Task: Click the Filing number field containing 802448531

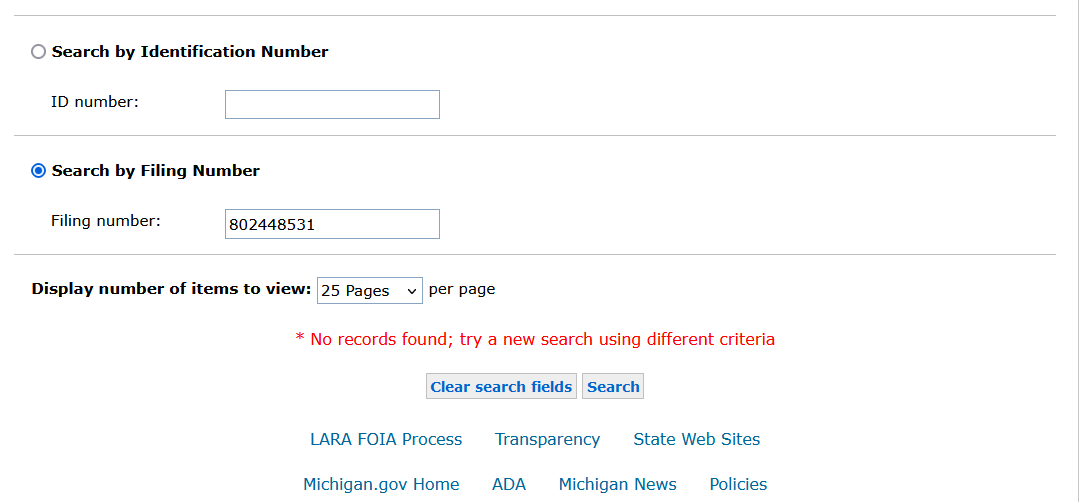Action: 332,224
